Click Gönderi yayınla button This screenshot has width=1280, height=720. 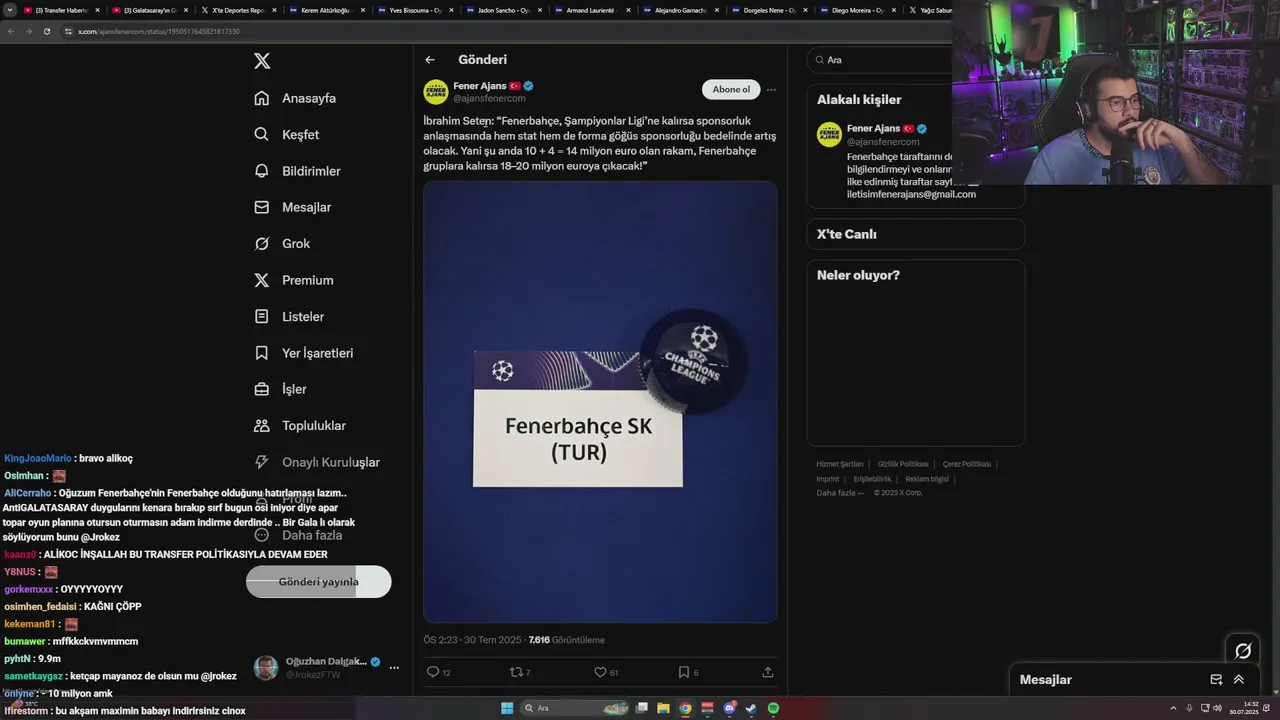(x=318, y=581)
